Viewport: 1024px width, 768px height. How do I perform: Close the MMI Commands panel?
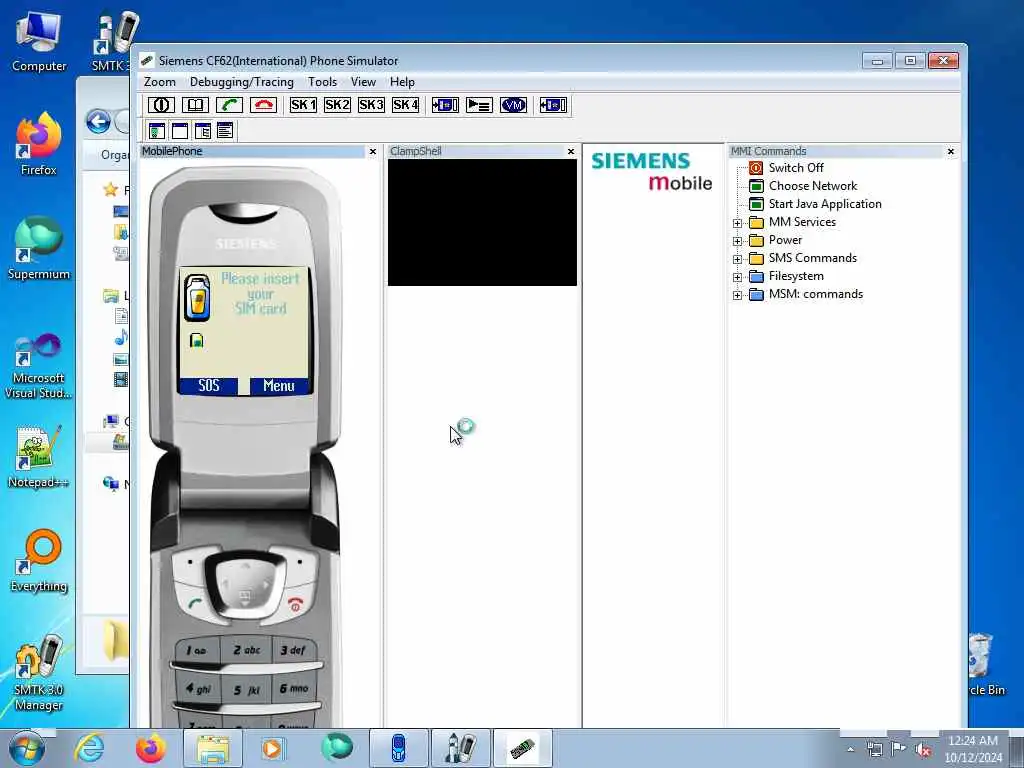(x=951, y=152)
